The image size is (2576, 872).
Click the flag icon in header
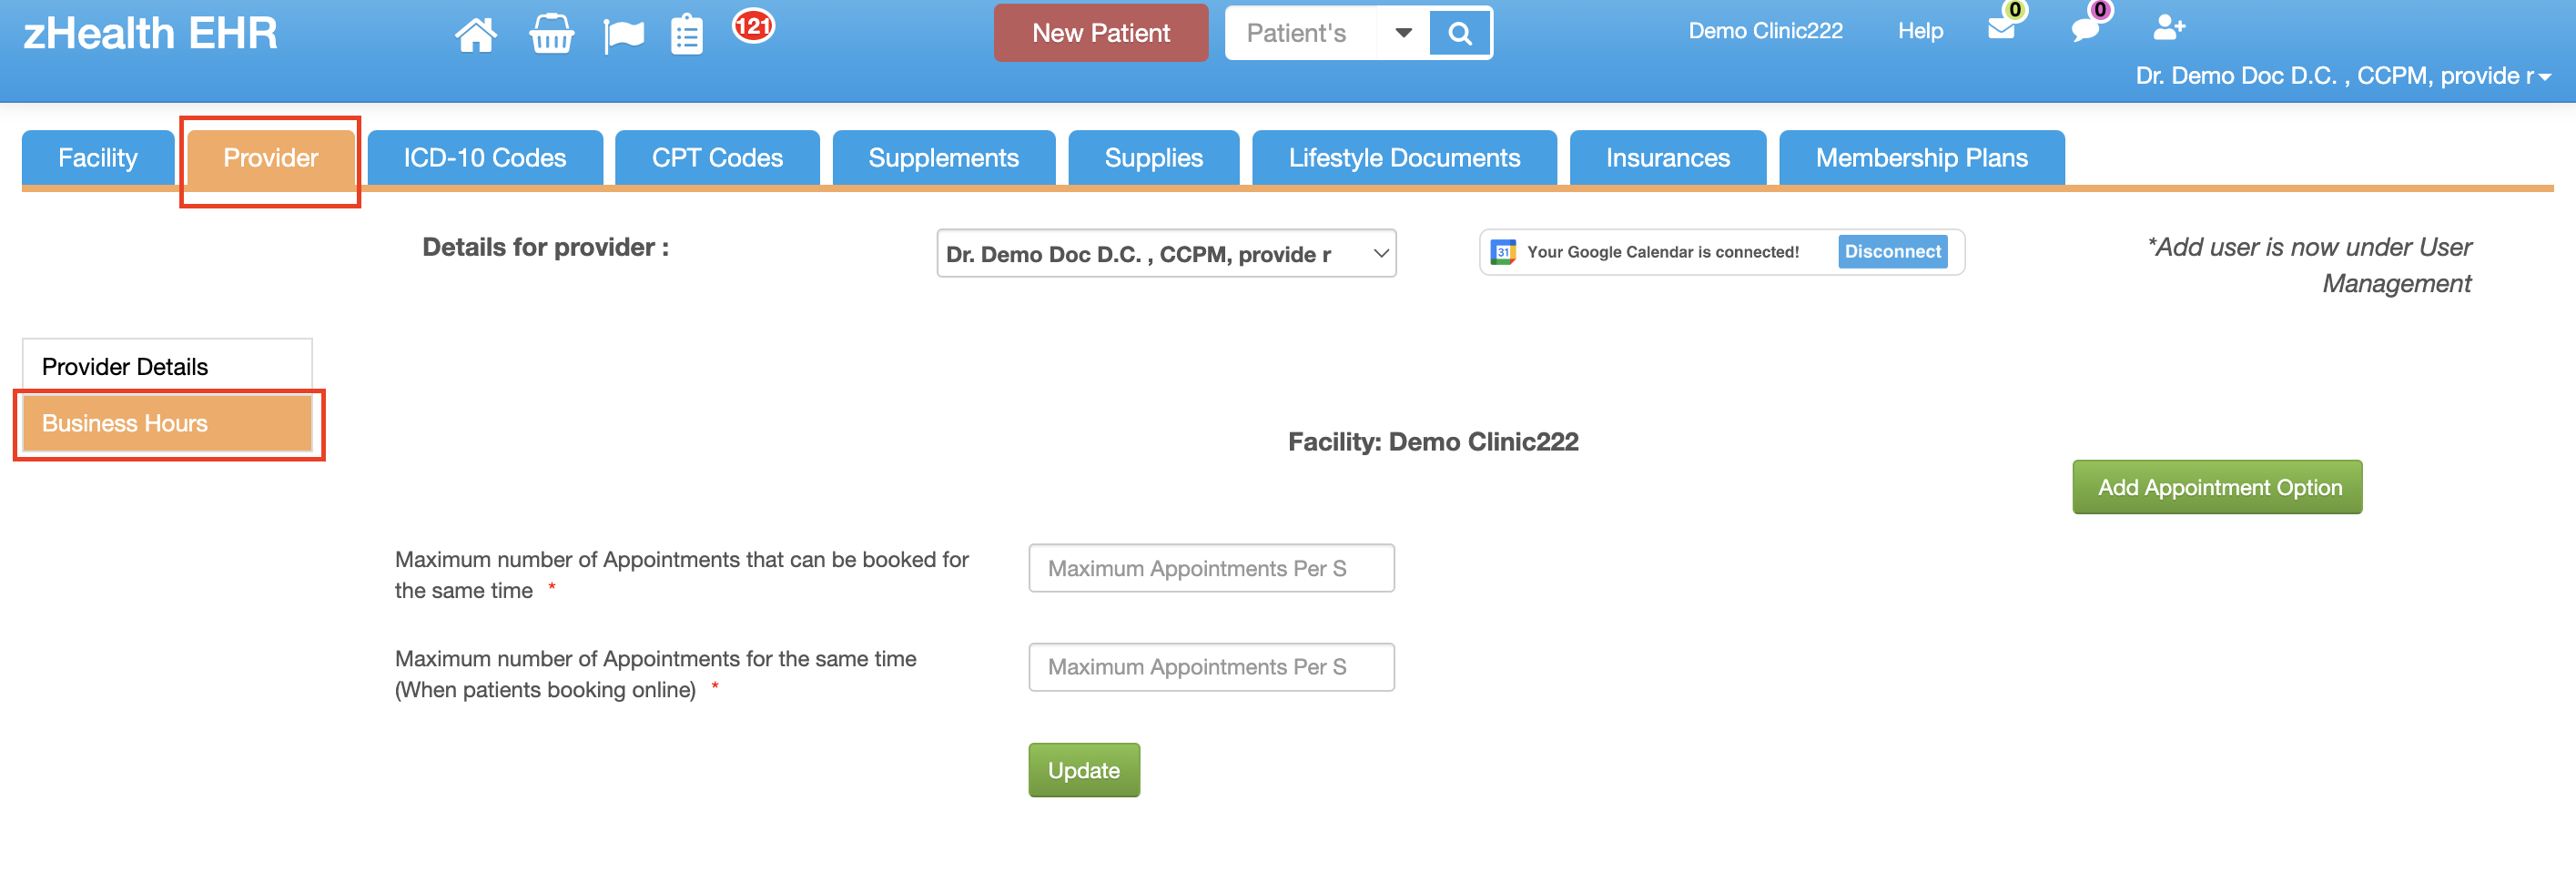point(624,36)
